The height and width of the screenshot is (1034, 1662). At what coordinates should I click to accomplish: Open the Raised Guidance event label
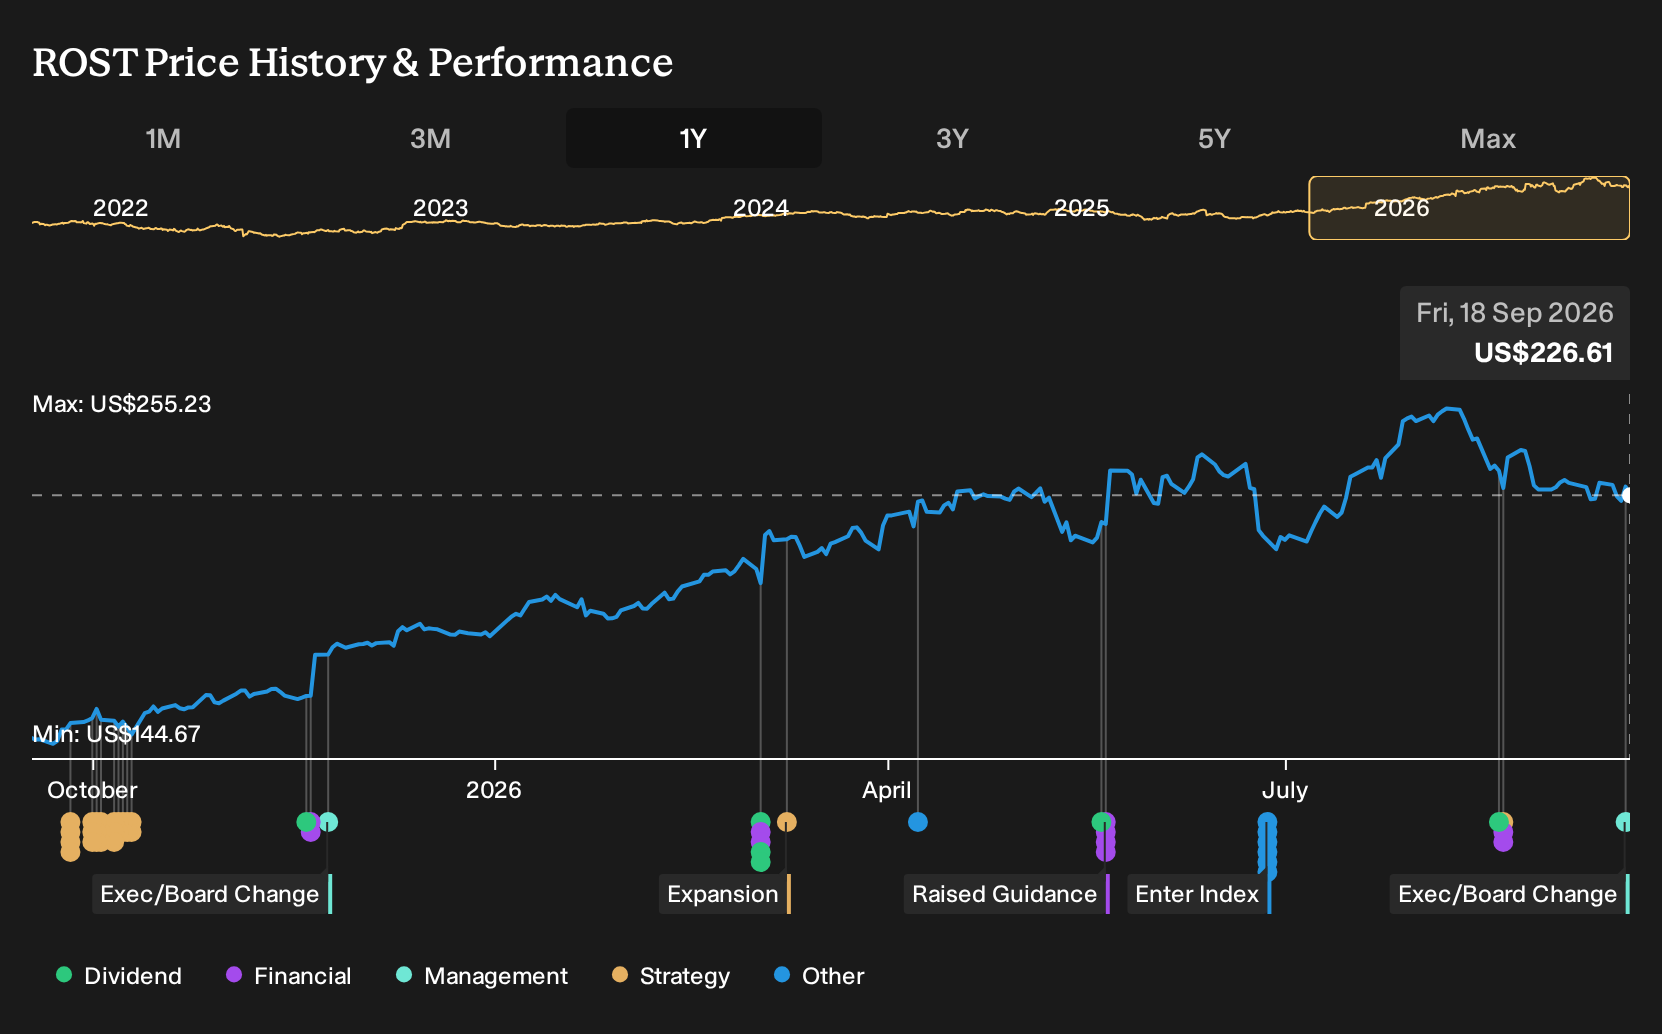point(1007,894)
